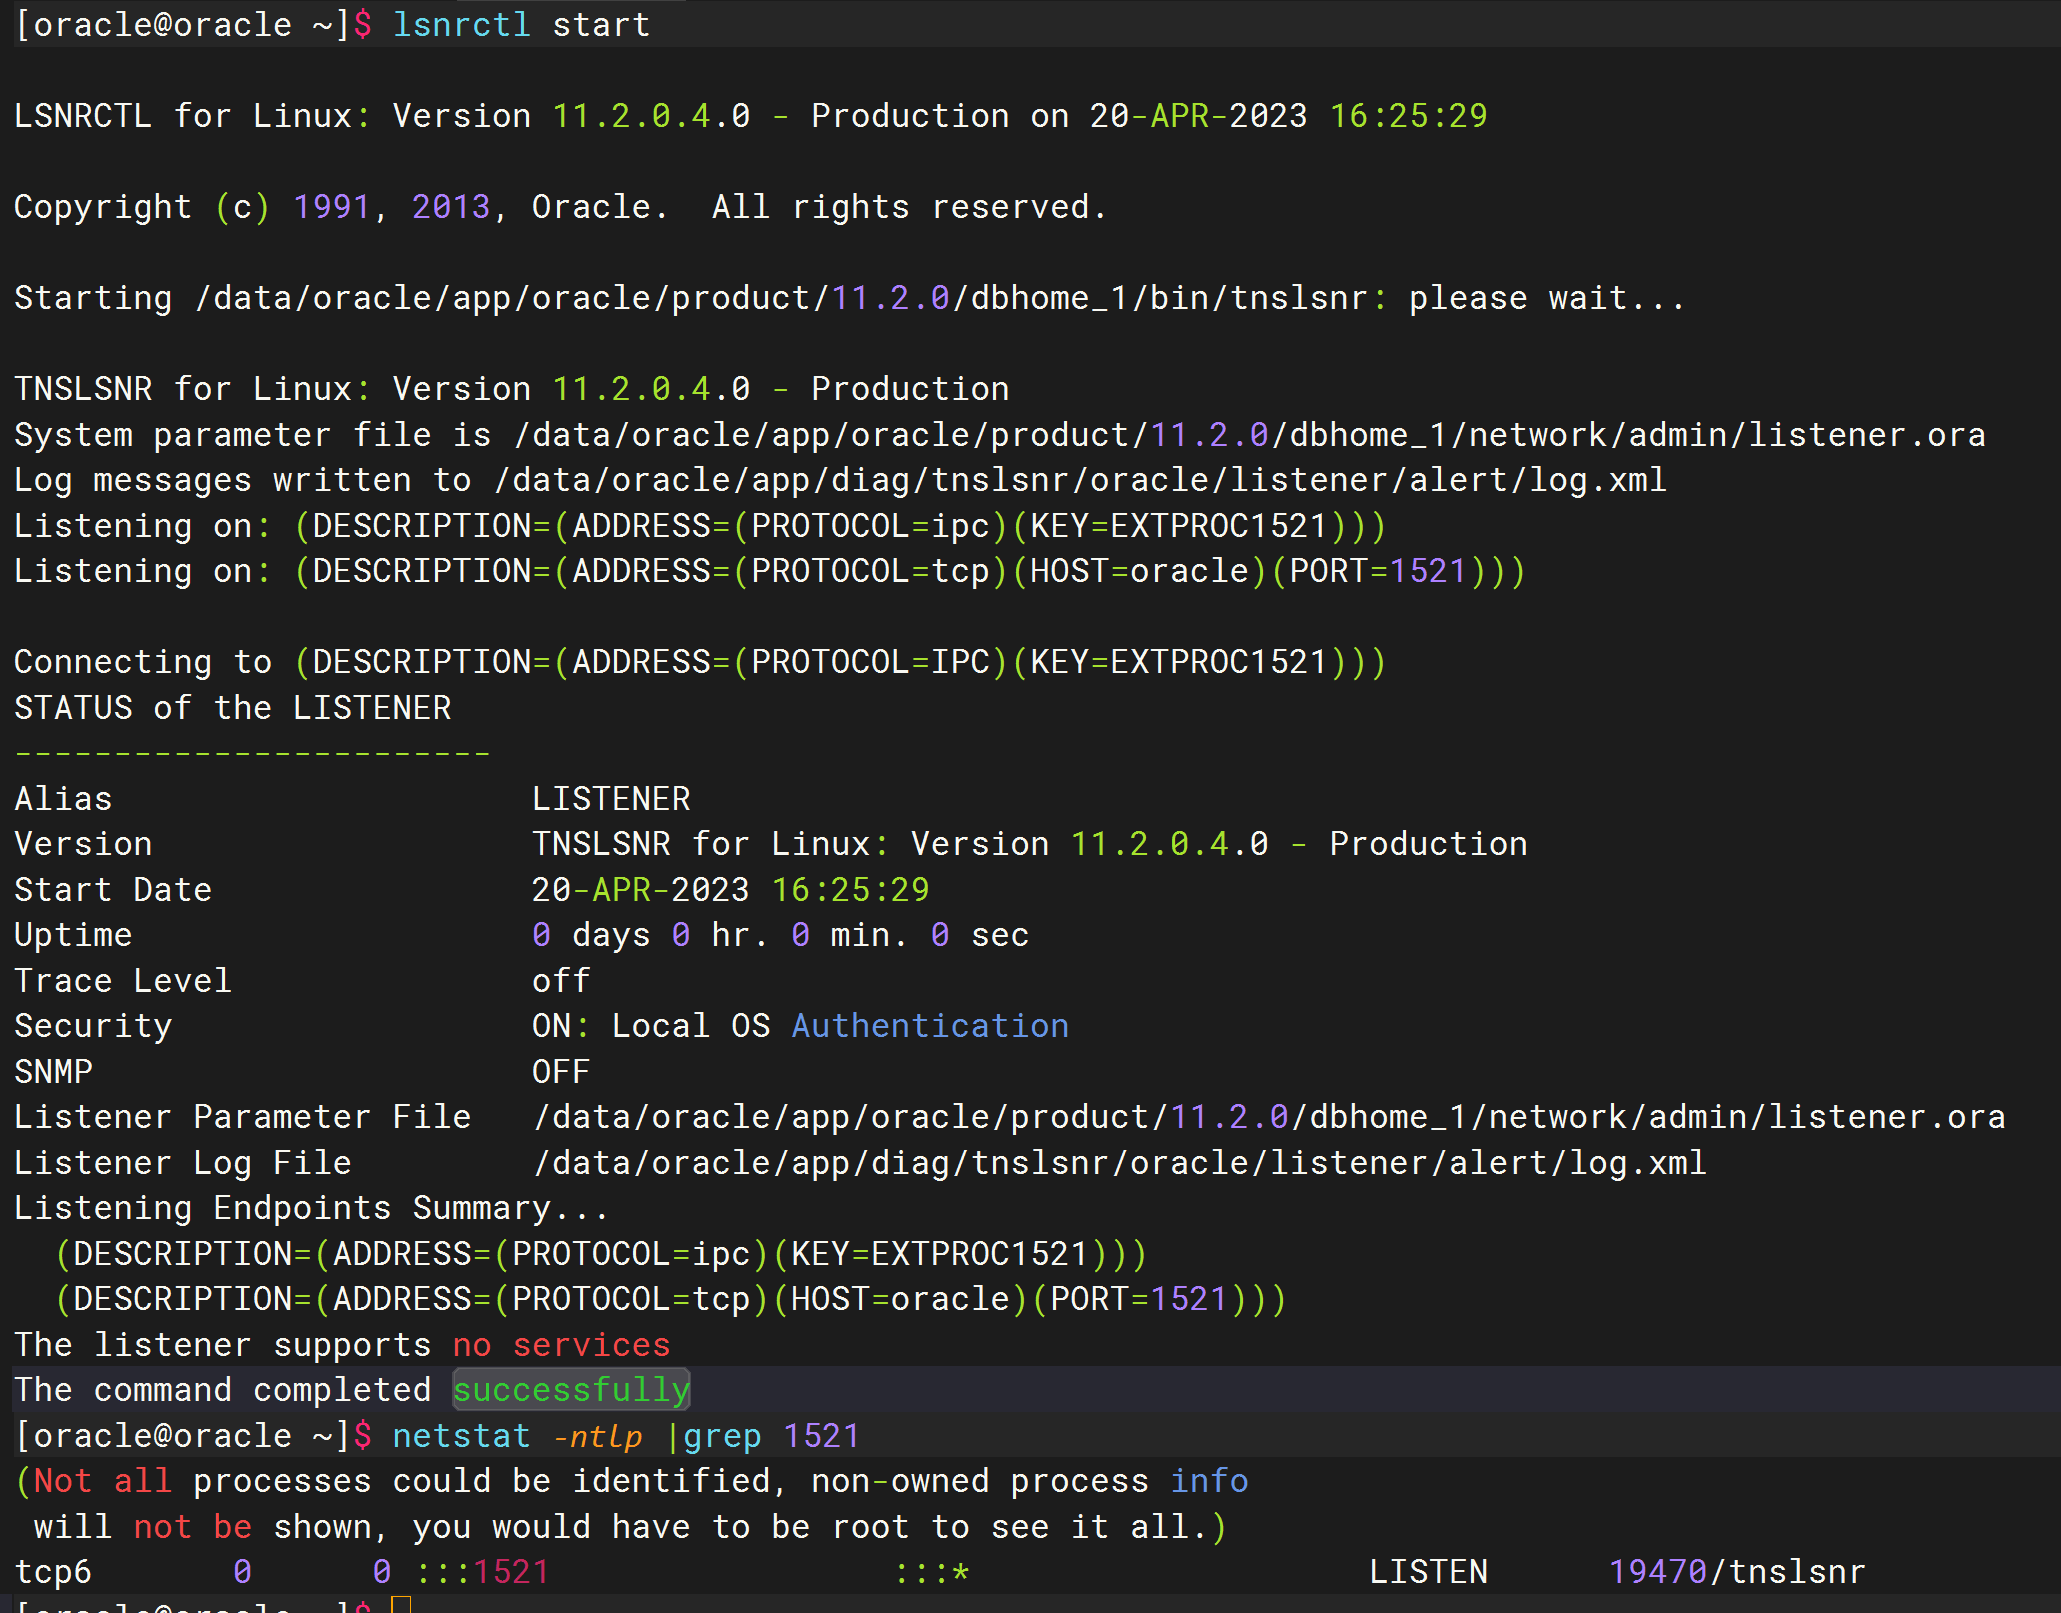Click the SNMP value 'OFF'

(x=561, y=1072)
